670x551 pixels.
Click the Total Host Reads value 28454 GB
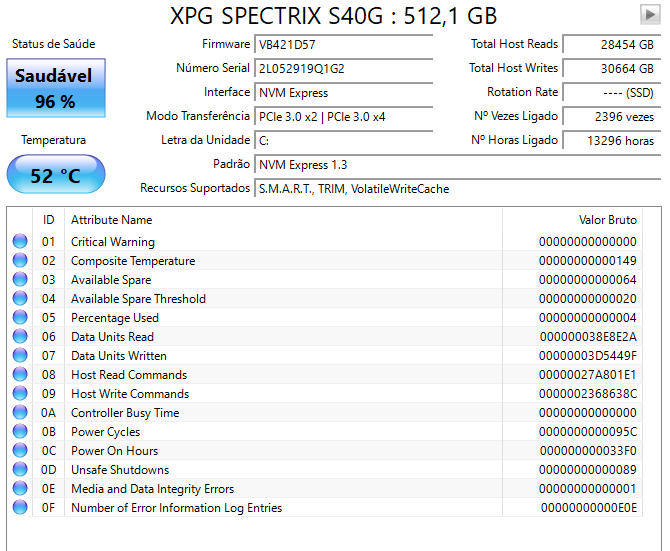click(612, 44)
